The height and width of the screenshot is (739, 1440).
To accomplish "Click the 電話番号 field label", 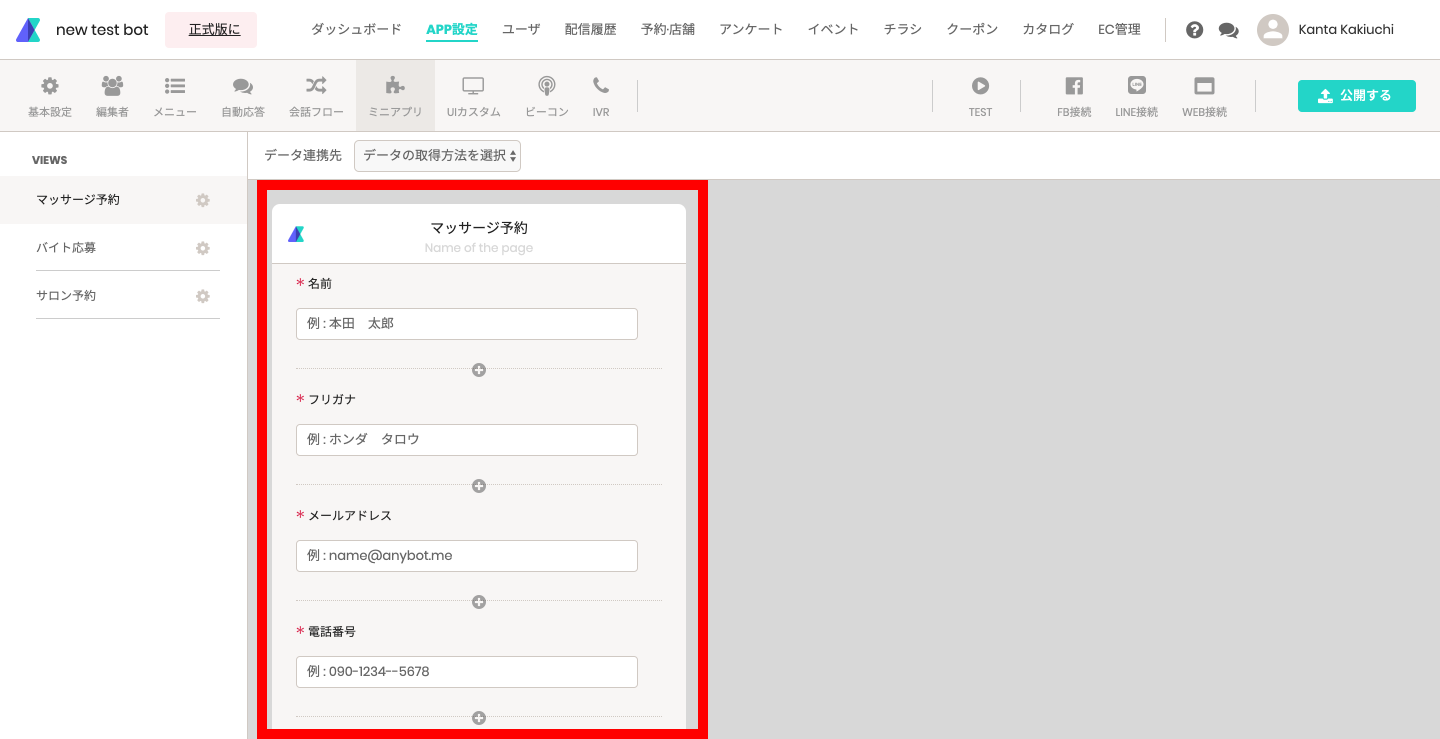I will coord(332,632).
